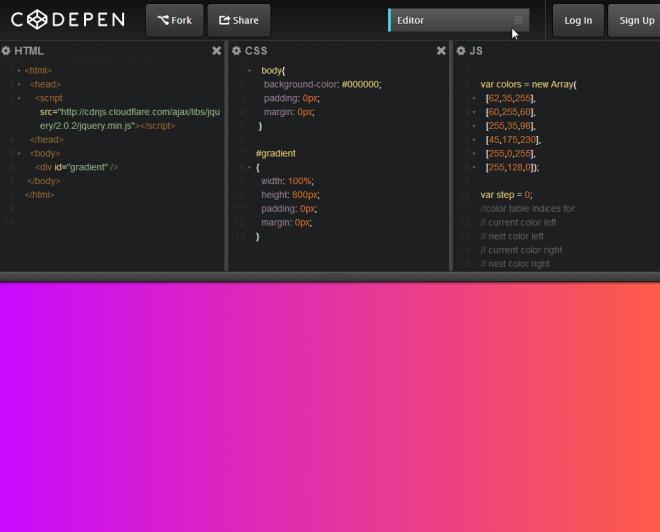Click the //color table indices for comment
Image resolution: width=660 pixels, height=532 pixels.
tap(527, 209)
